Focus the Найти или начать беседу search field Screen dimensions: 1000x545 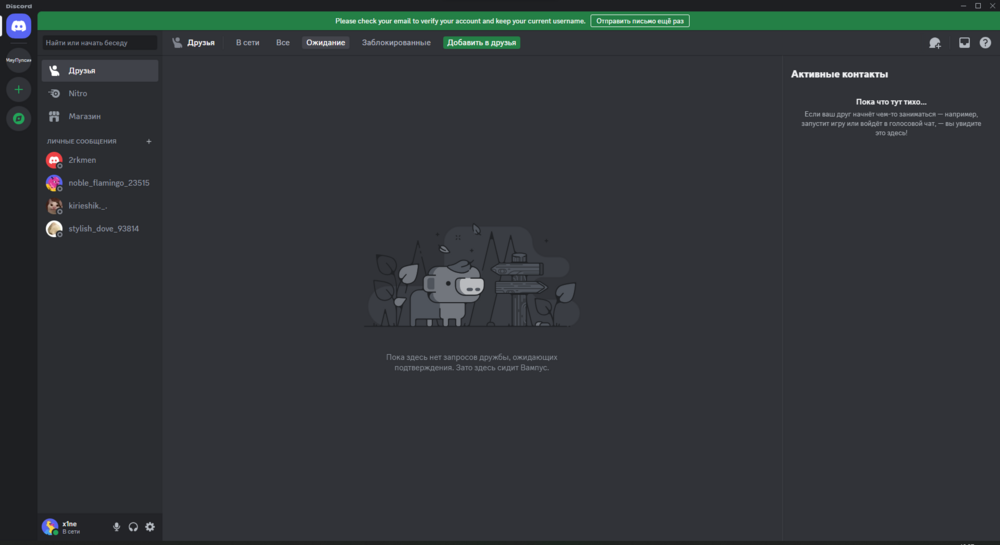pos(99,43)
